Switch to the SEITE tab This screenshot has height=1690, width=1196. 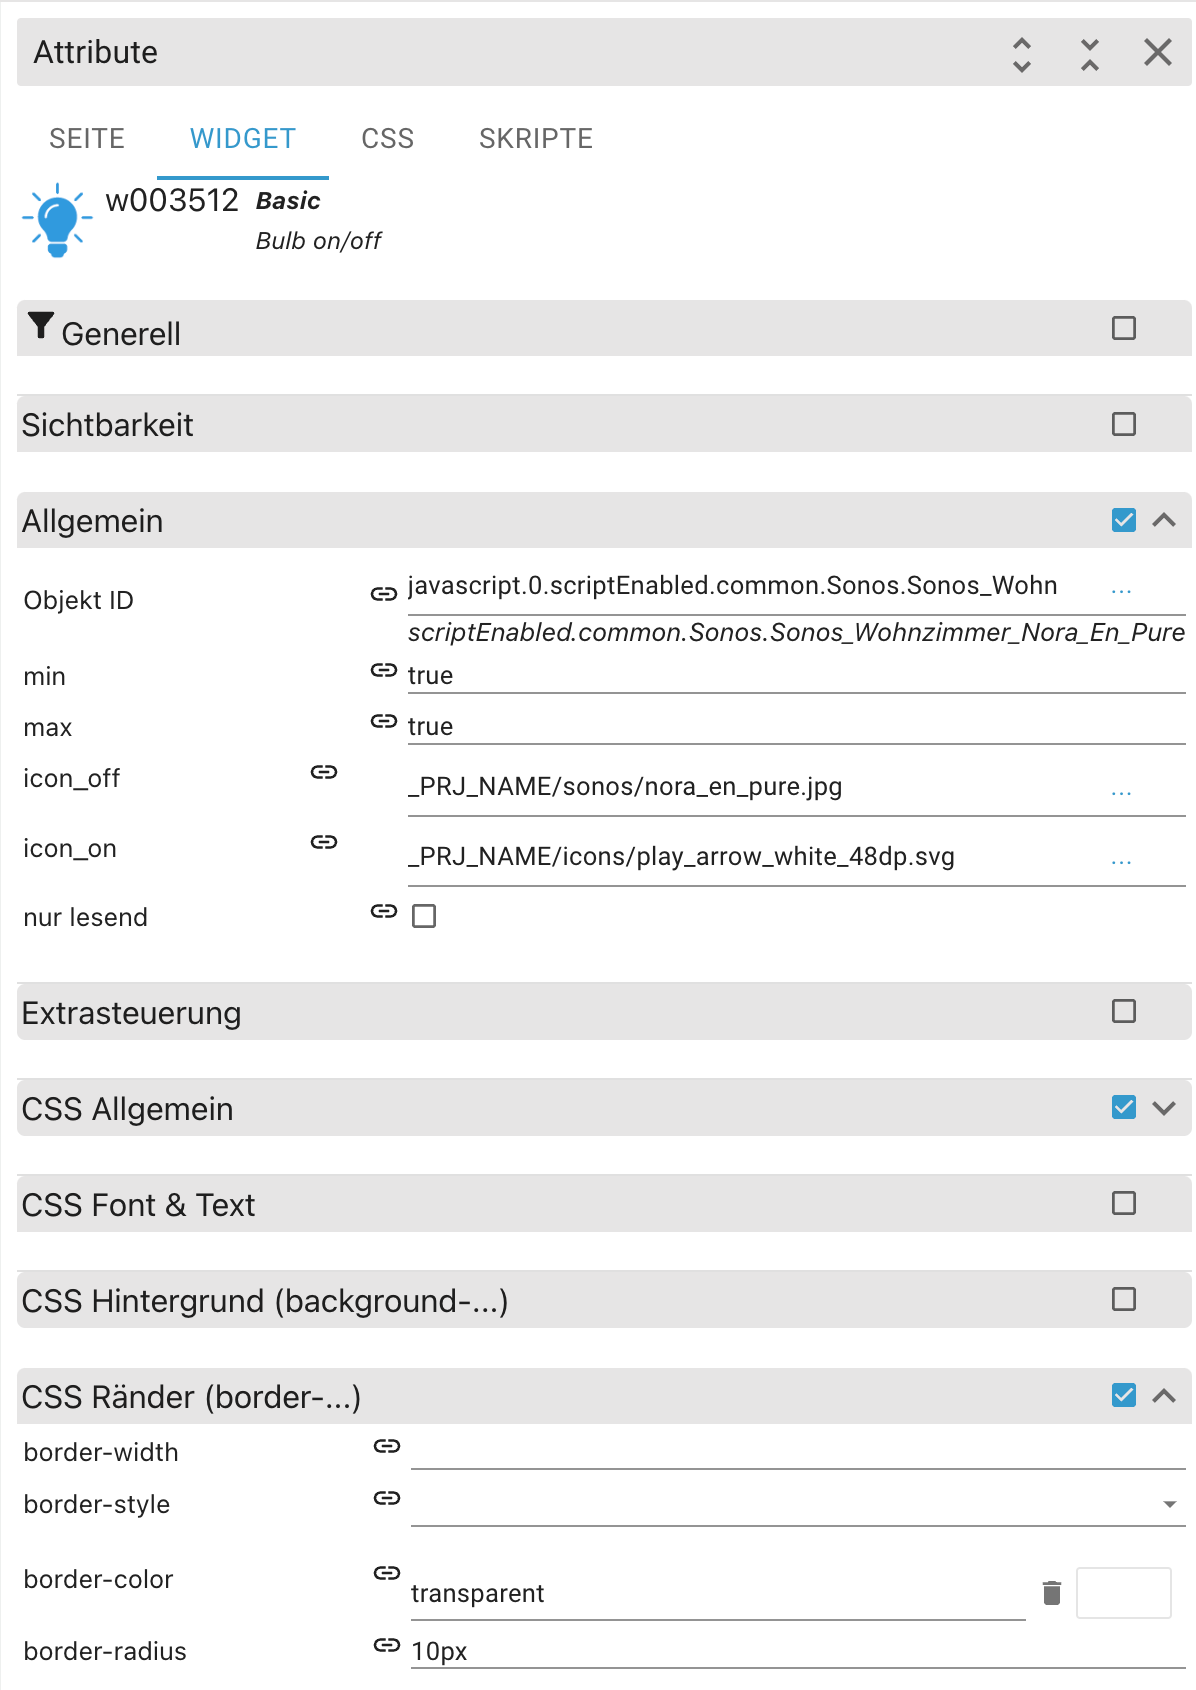(87, 139)
